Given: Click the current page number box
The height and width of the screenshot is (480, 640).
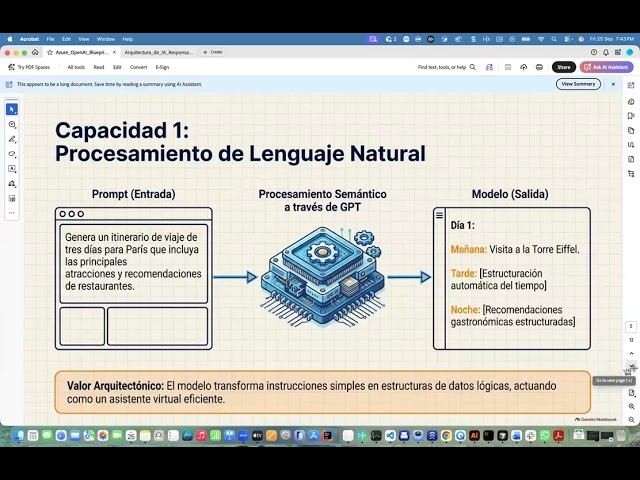Looking at the screenshot, I should pos(631,326).
